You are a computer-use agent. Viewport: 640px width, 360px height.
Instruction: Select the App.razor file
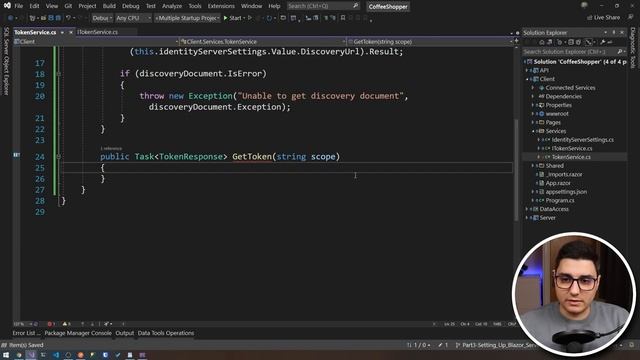point(558,183)
